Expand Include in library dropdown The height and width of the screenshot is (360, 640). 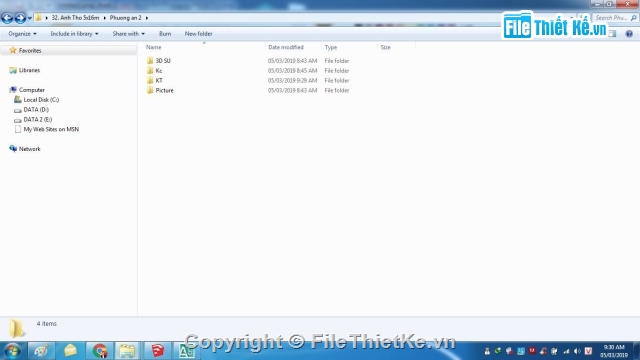point(74,34)
